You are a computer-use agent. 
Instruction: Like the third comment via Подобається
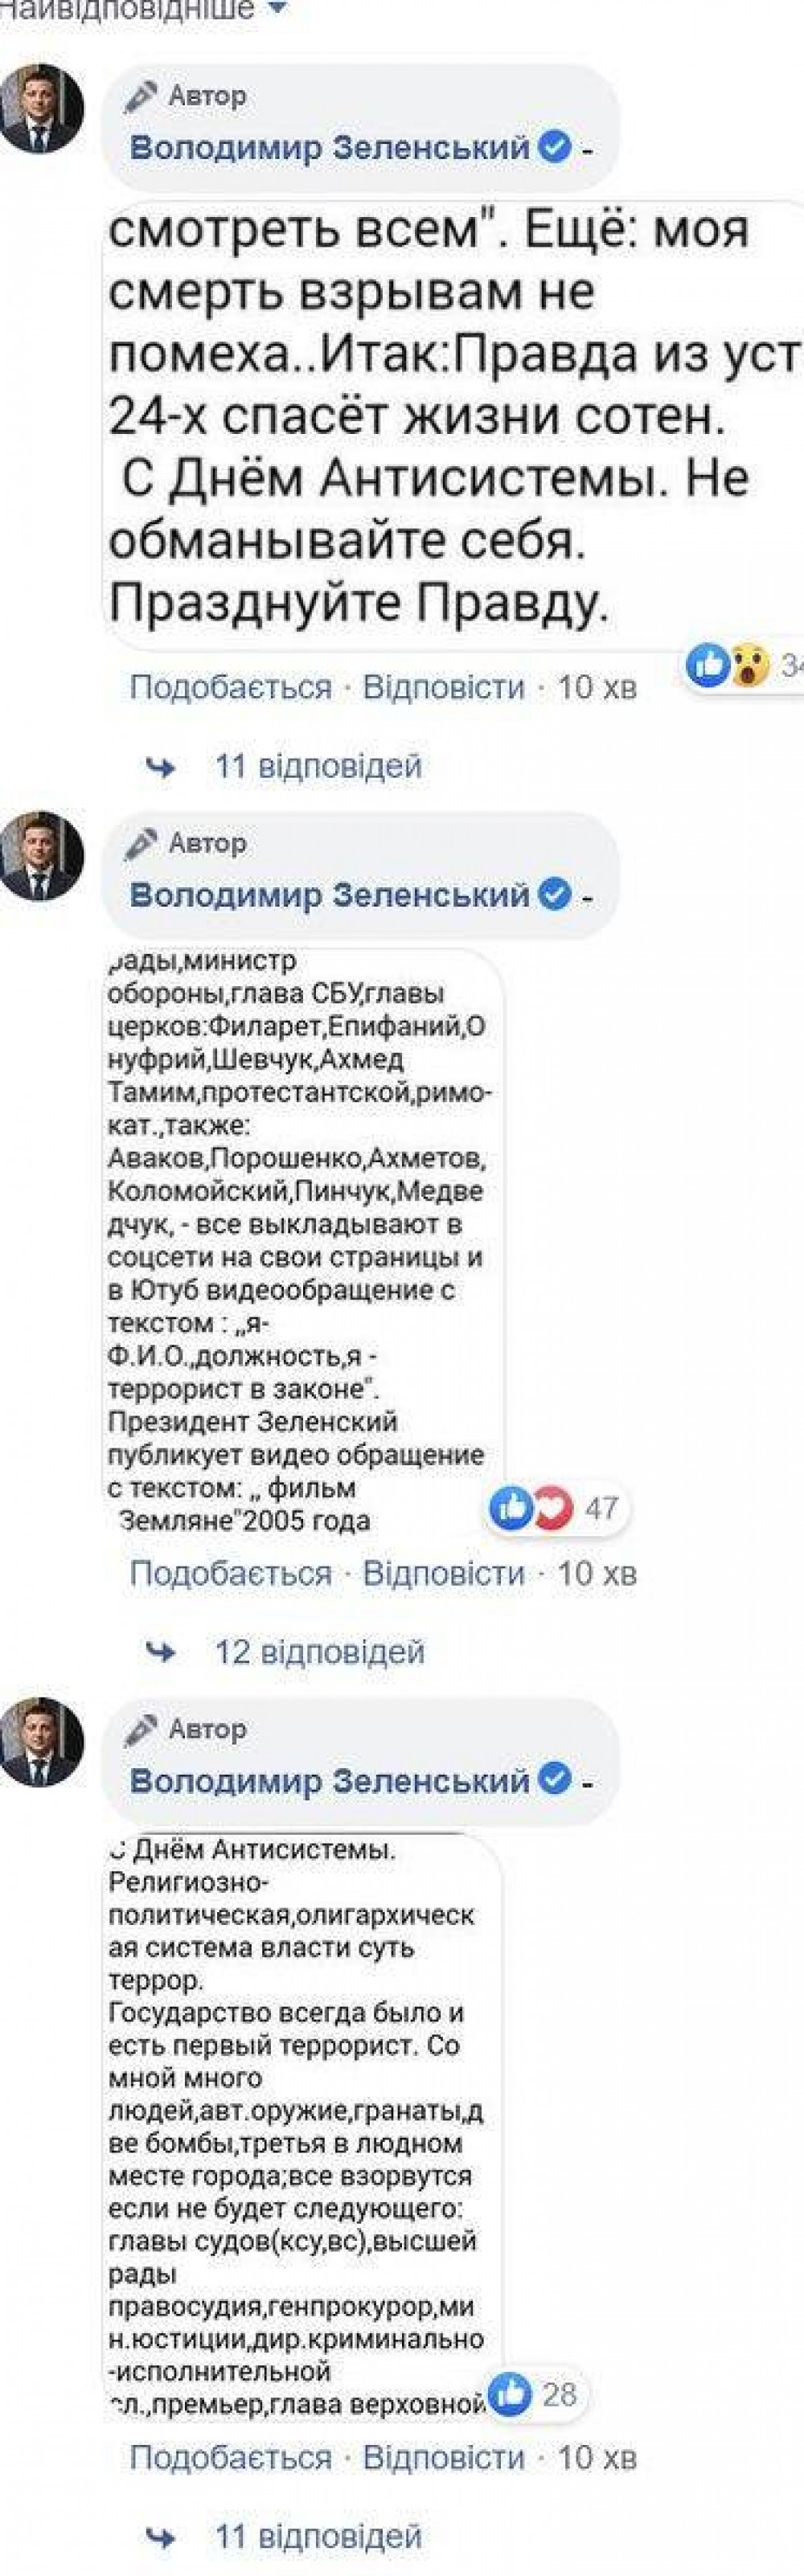tap(231, 2457)
